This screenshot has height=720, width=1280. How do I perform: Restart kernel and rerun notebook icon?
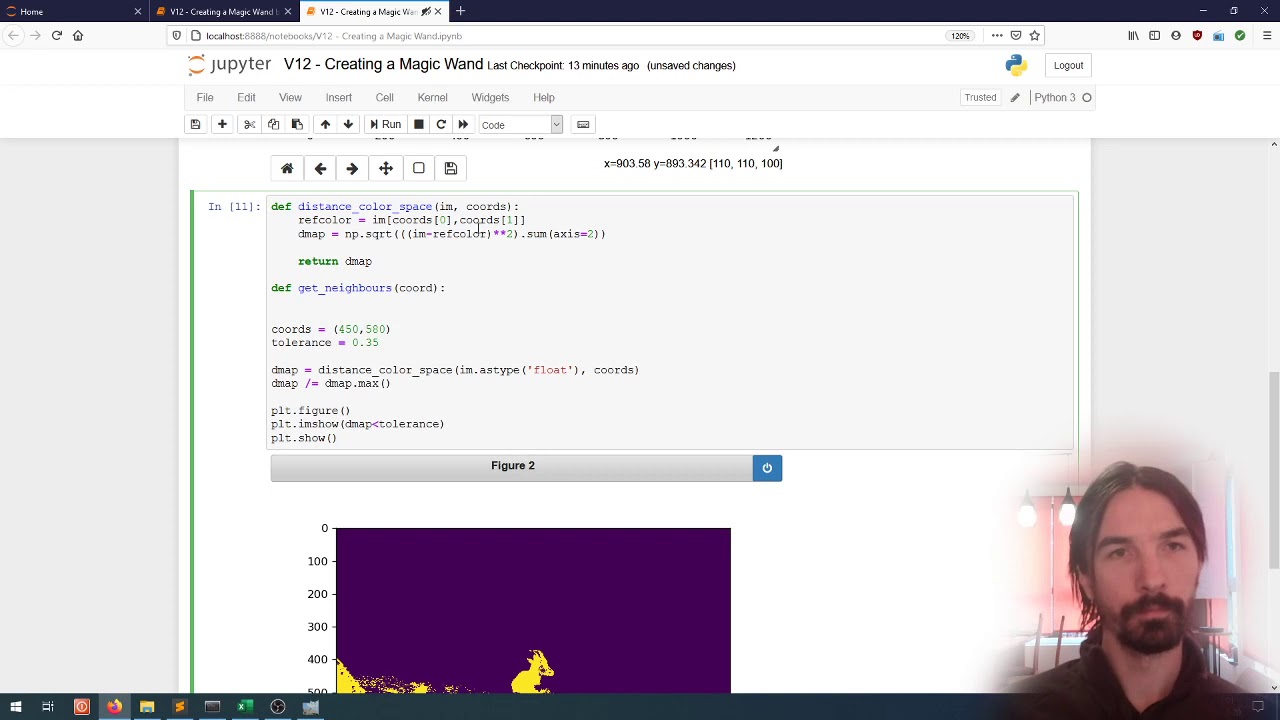click(x=463, y=124)
